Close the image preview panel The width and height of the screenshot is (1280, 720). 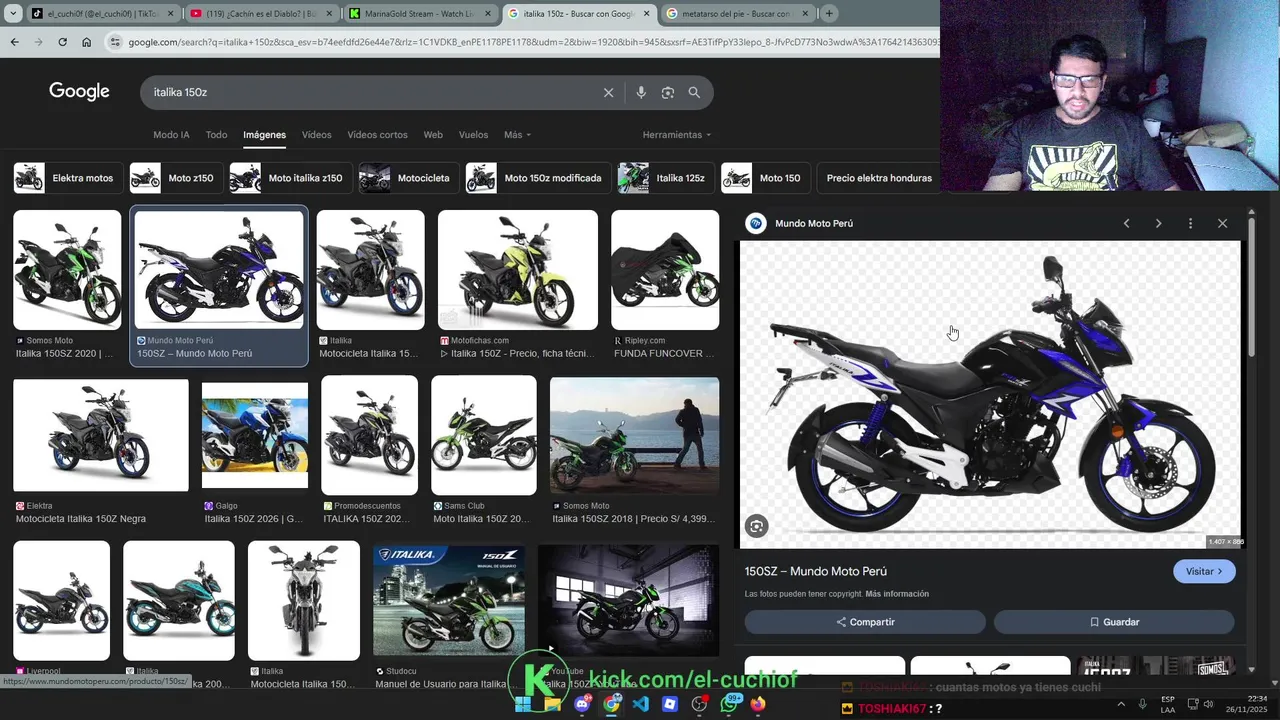tap(1222, 223)
